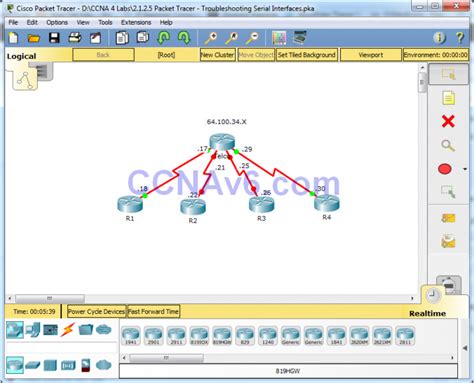Open the custom devices dialog icon
This screenshot has width=474, height=383.
300,38
